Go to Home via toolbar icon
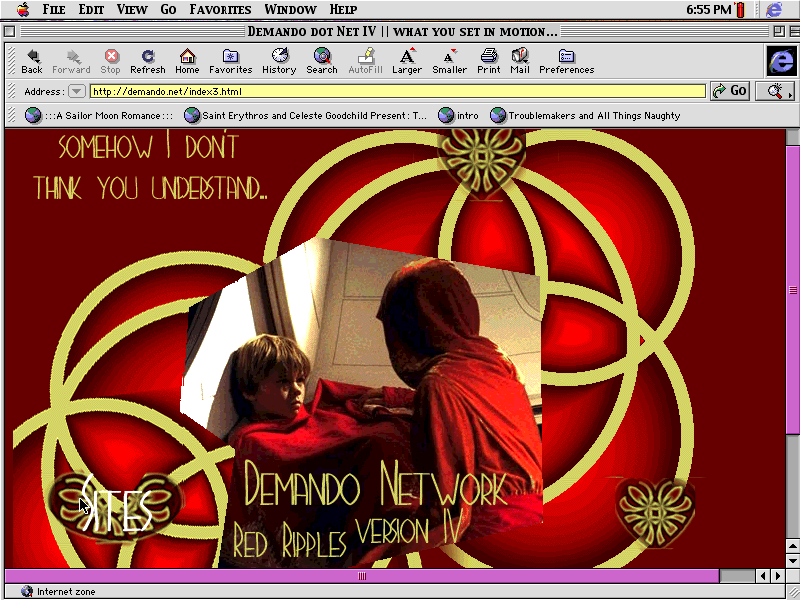 coord(187,57)
